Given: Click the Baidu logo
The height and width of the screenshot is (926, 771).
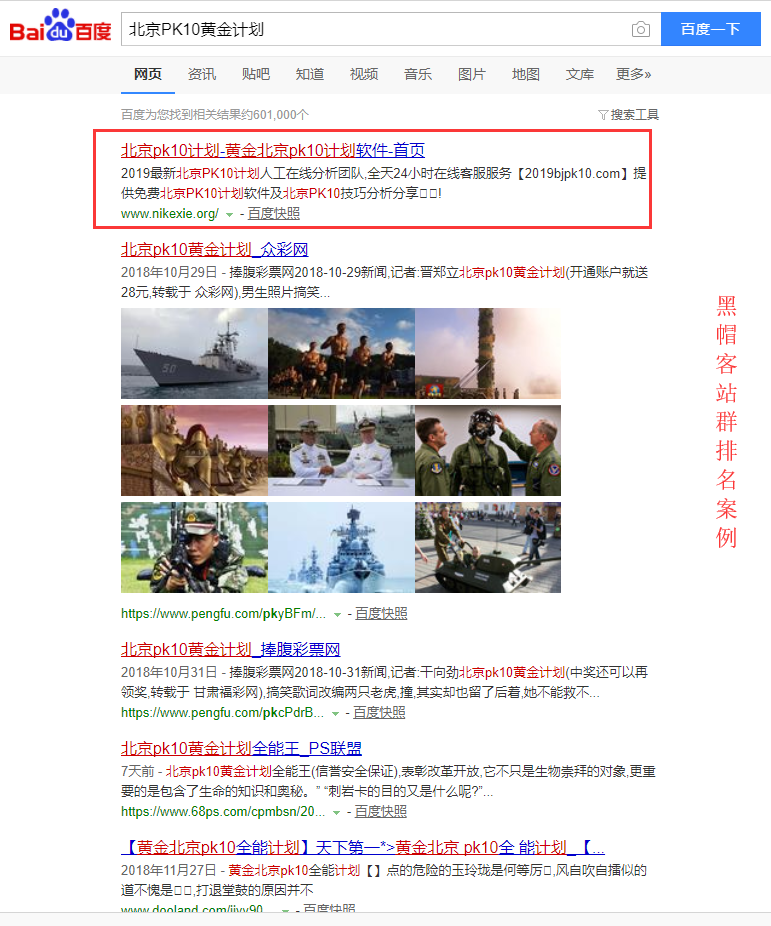Looking at the screenshot, I should [60, 26].
